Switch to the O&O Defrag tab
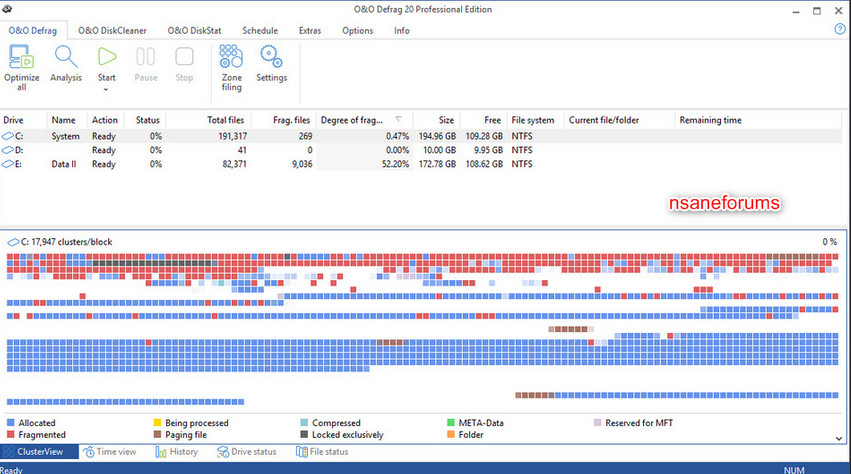This screenshot has height=474, width=851. 33,30
